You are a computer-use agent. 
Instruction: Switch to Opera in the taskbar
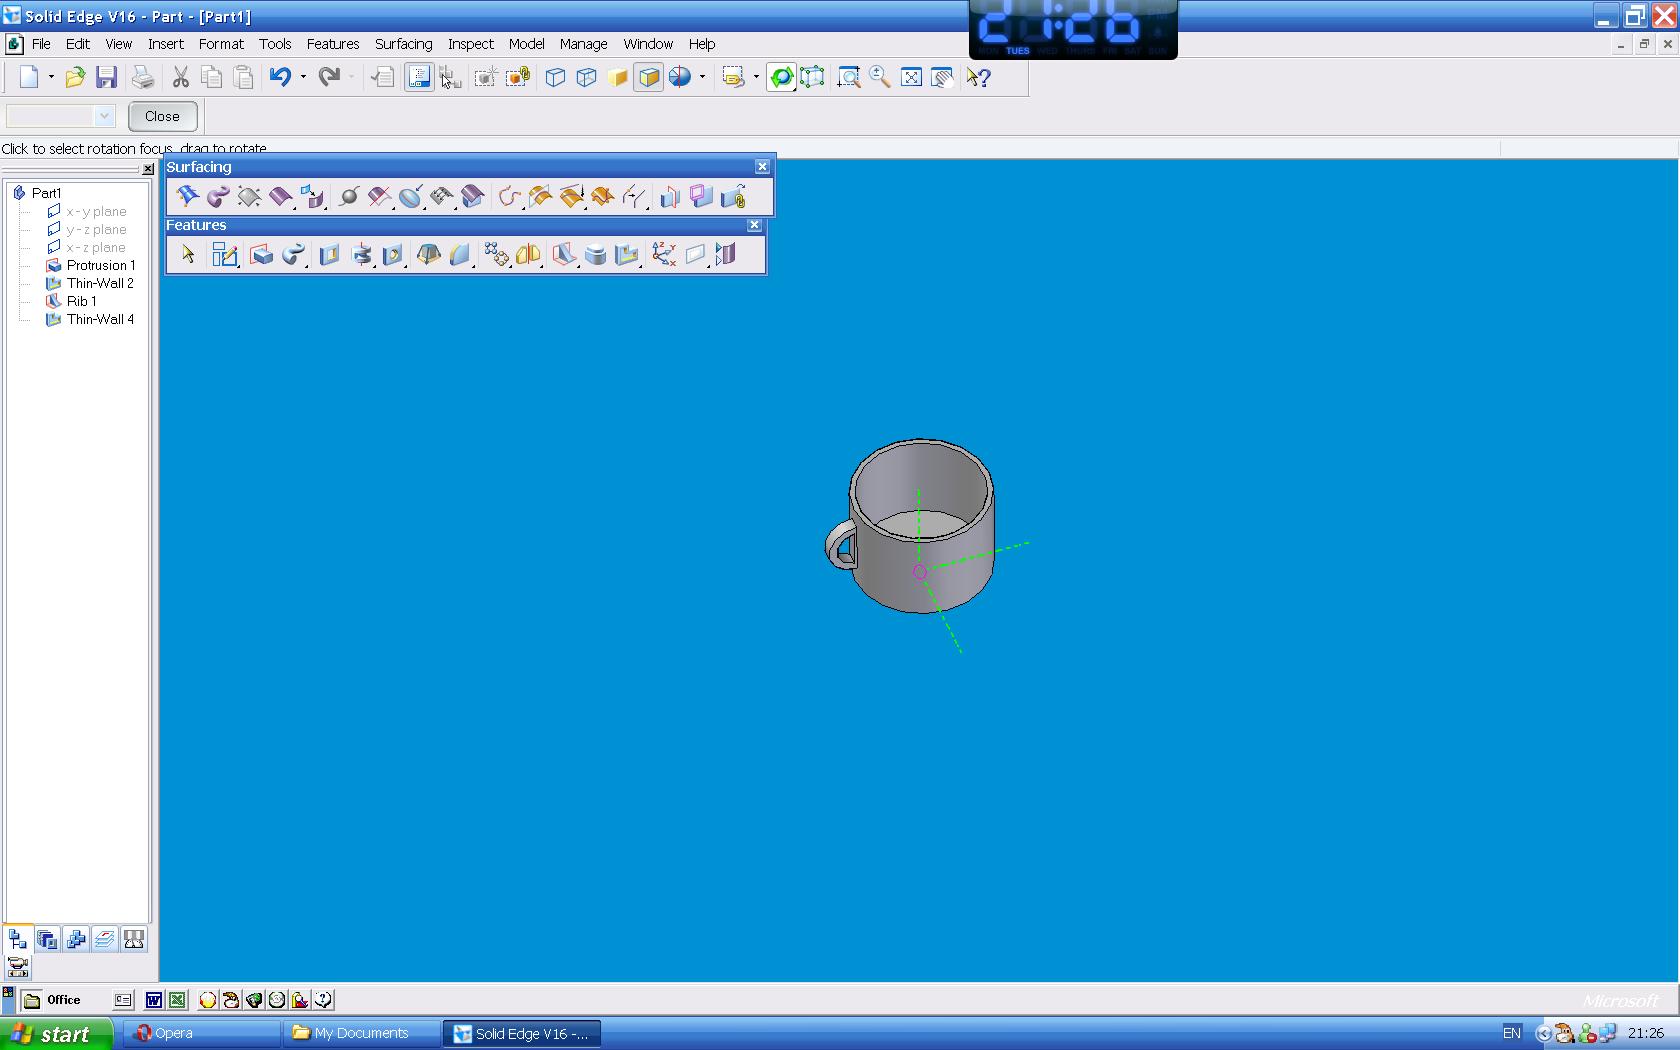pos(203,1034)
